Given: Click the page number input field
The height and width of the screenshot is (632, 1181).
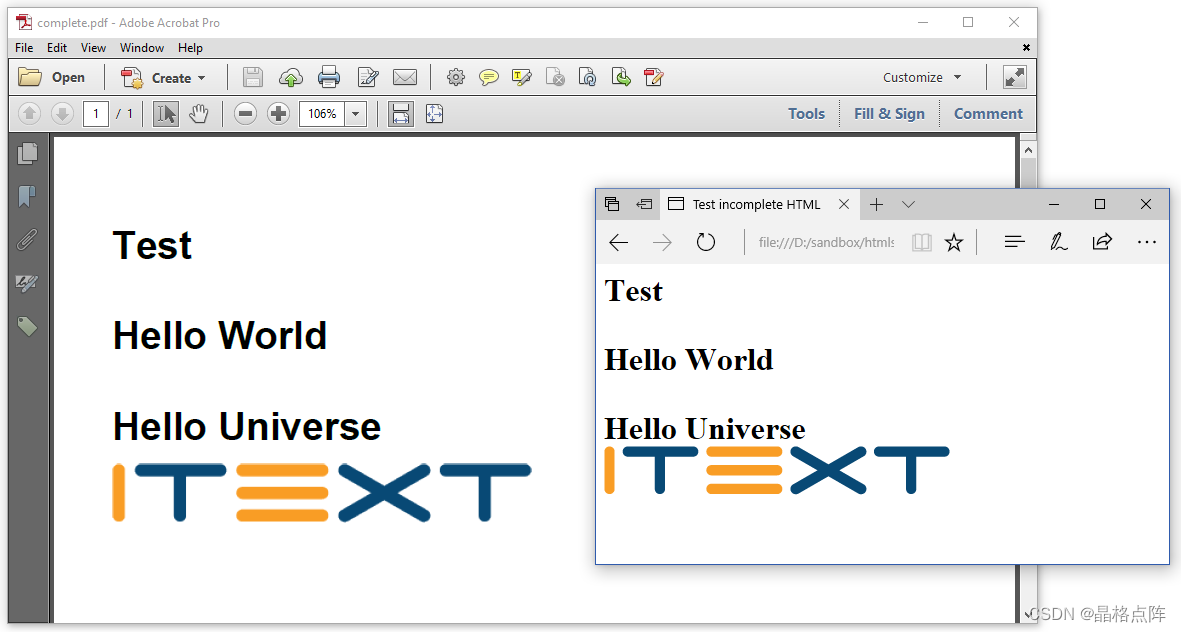Looking at the screenshot, I should point(96,114).
